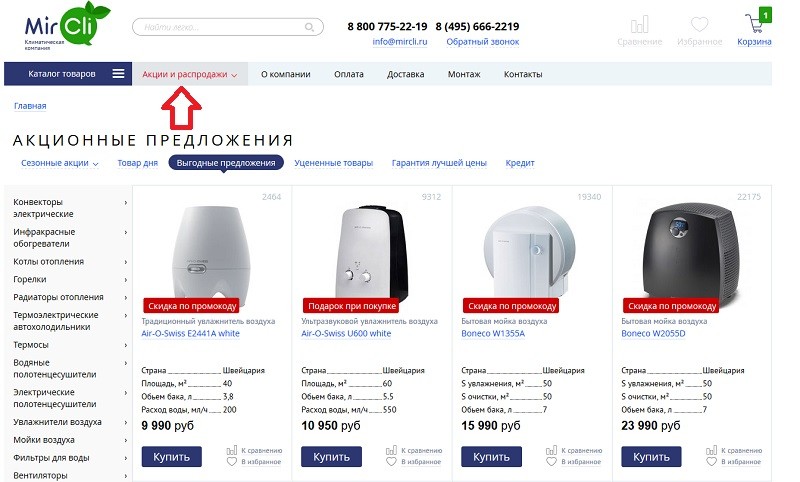Open the Каталог товаров hamburger menu icon
The height and width of the screenshot is (482, 800).
coord(118,74)
